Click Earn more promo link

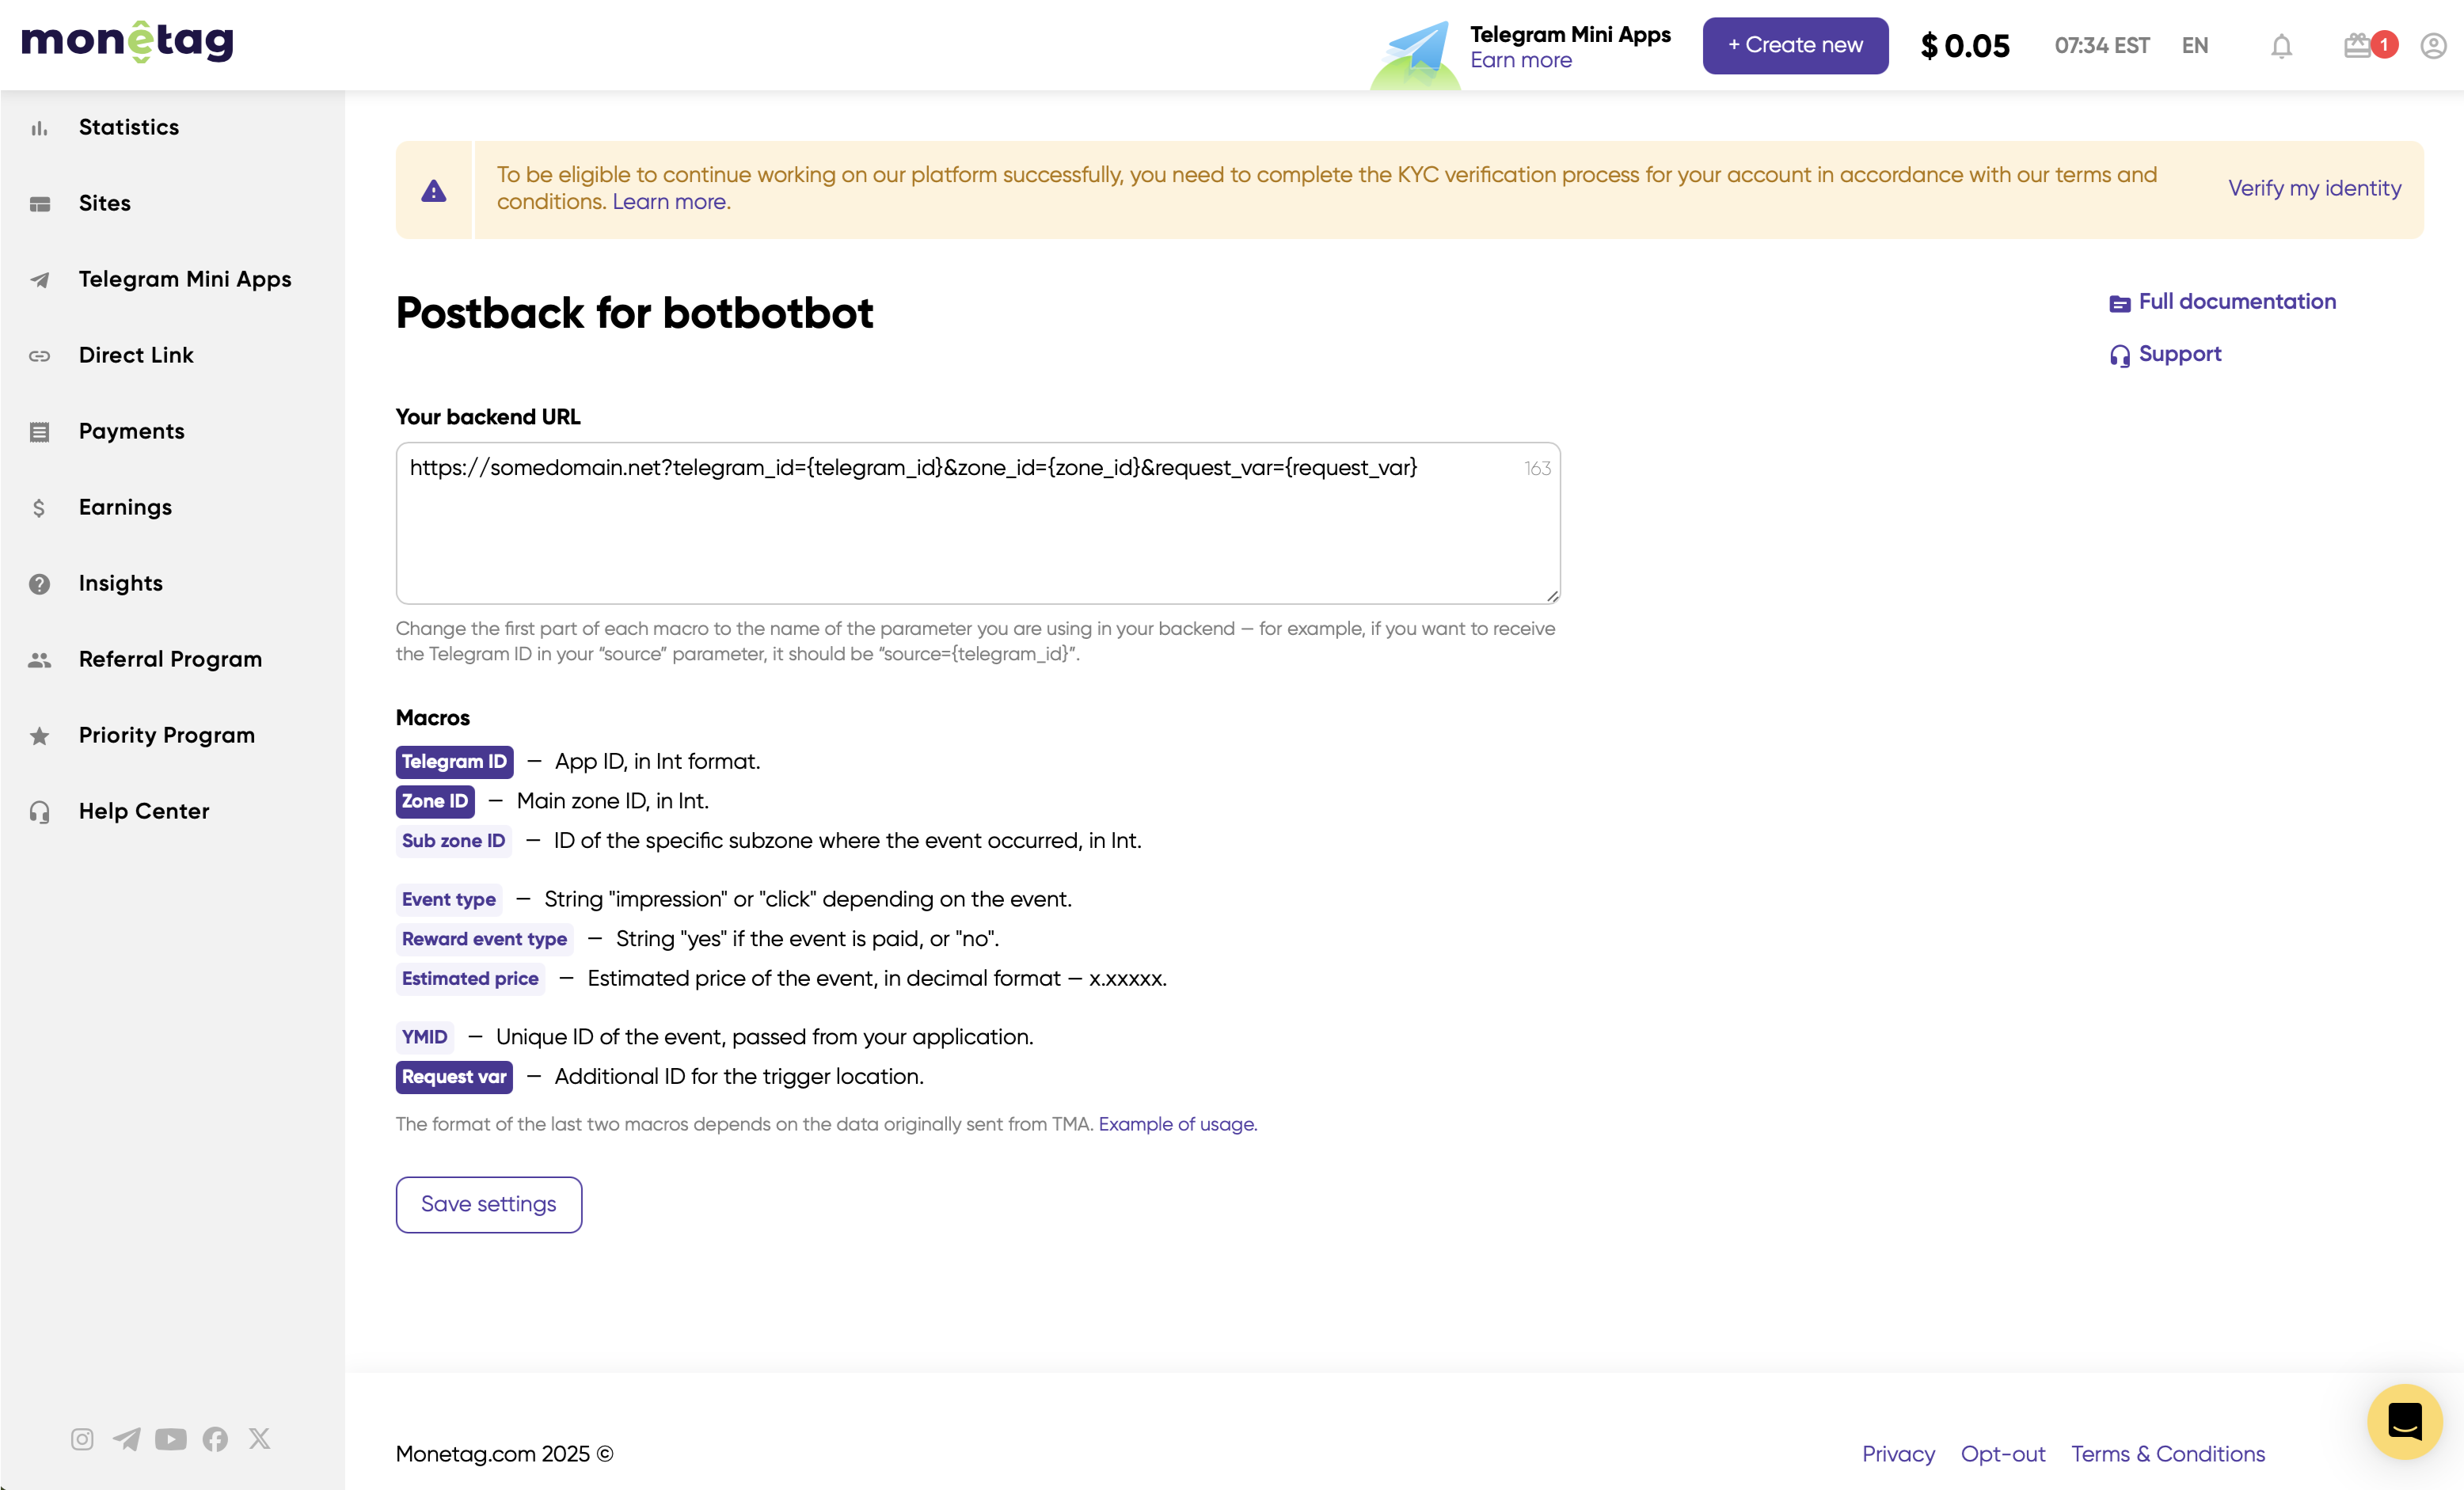(1521, 61)
